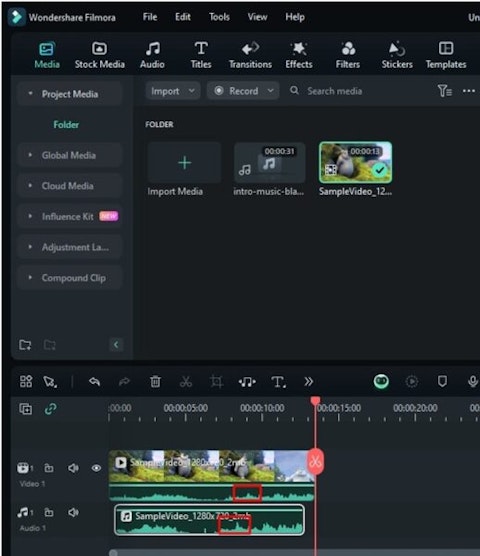
Task: Open the Tools menu
Action: click(x=219, y=17)
